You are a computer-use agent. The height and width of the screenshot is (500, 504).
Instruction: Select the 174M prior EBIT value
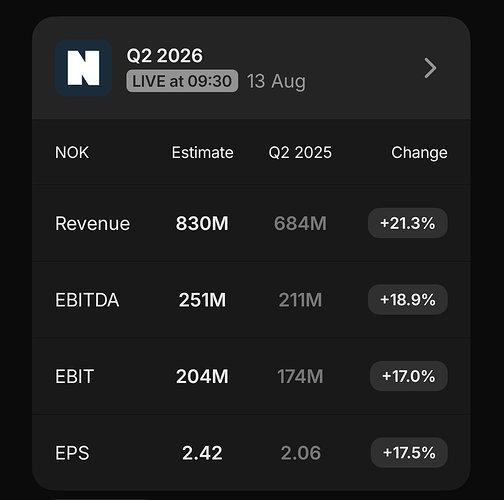click(300, 376)
